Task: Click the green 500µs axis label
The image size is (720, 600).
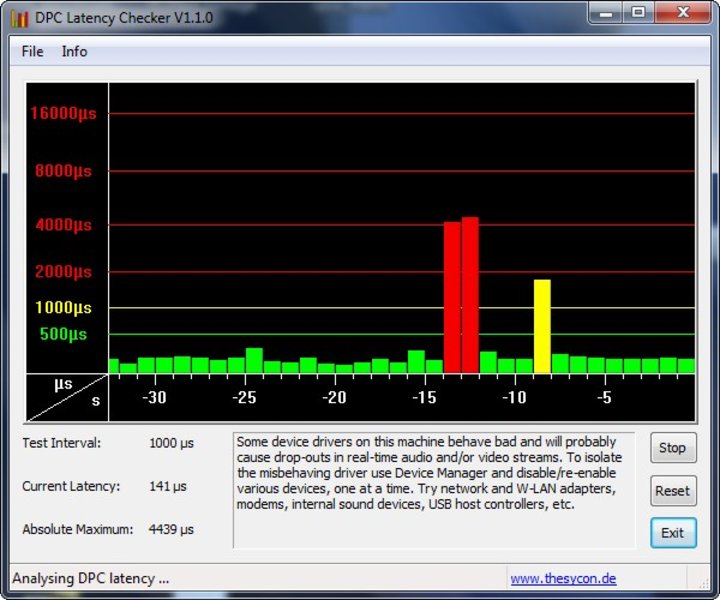Action: [63, 334]
